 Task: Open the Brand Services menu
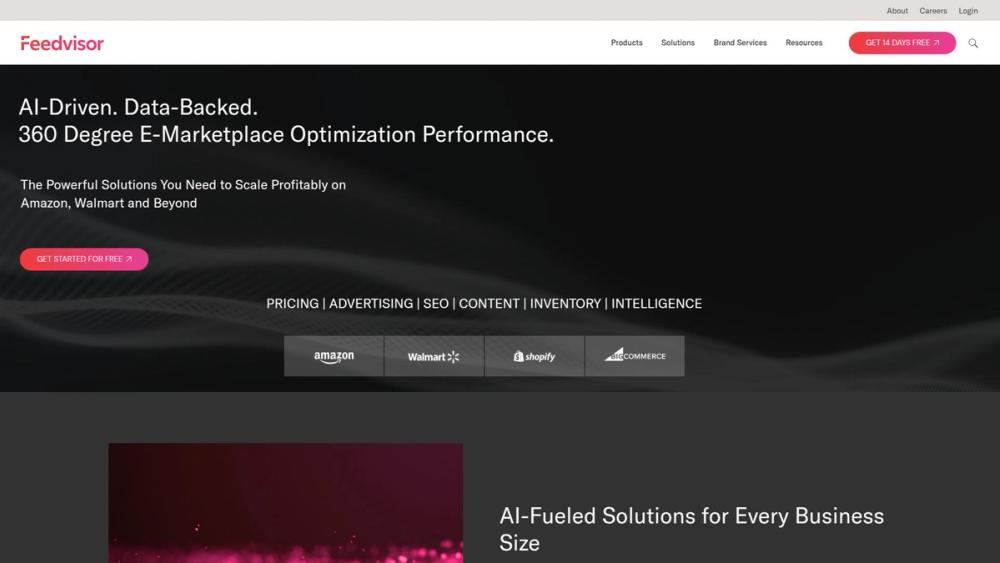pyautogui.click(x=740, y=43)
